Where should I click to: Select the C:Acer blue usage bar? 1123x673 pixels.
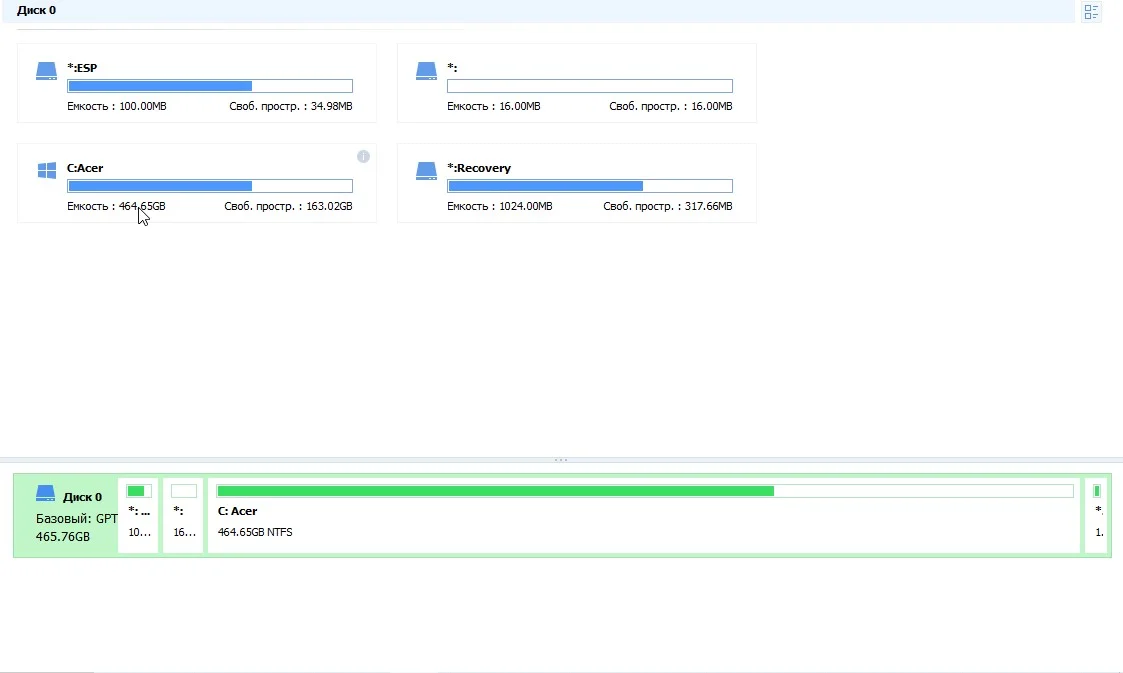[x=209, y=186]
